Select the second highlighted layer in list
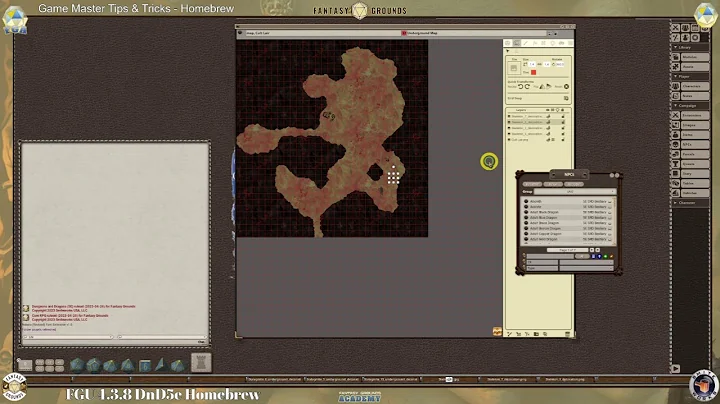 click(528, 122)
